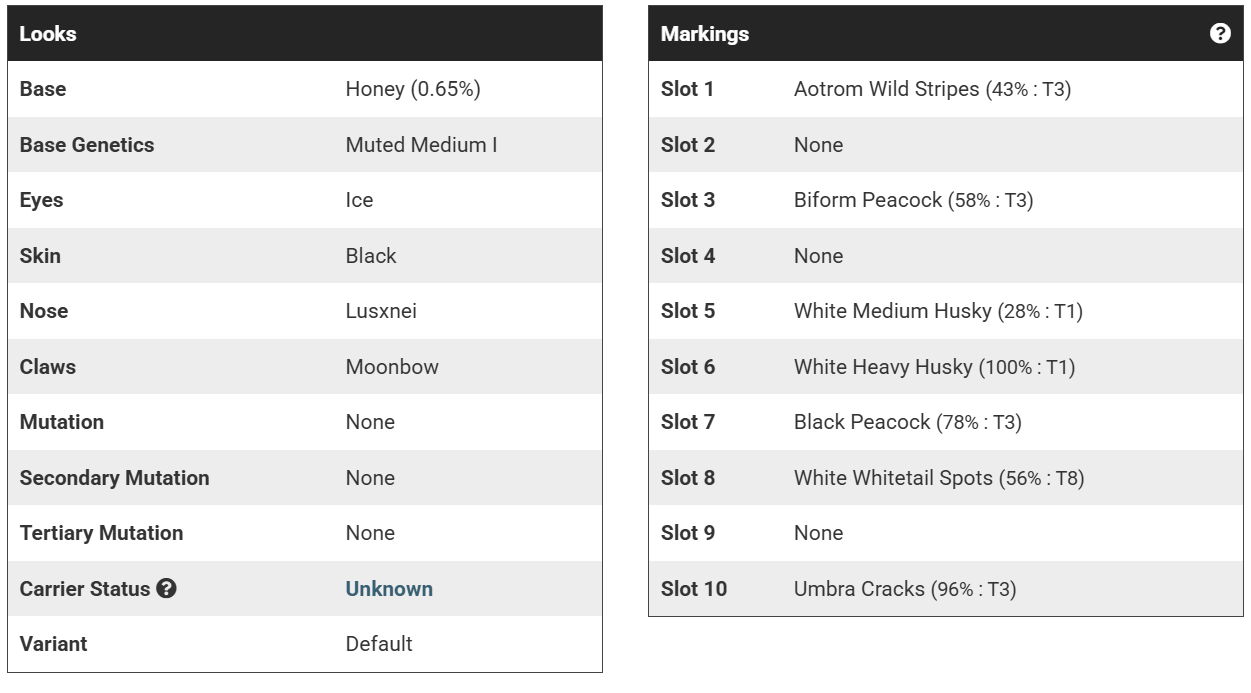Select the Default variant value
The width and height of the screenshot is (1251, 693).
[x=379, y=644]
